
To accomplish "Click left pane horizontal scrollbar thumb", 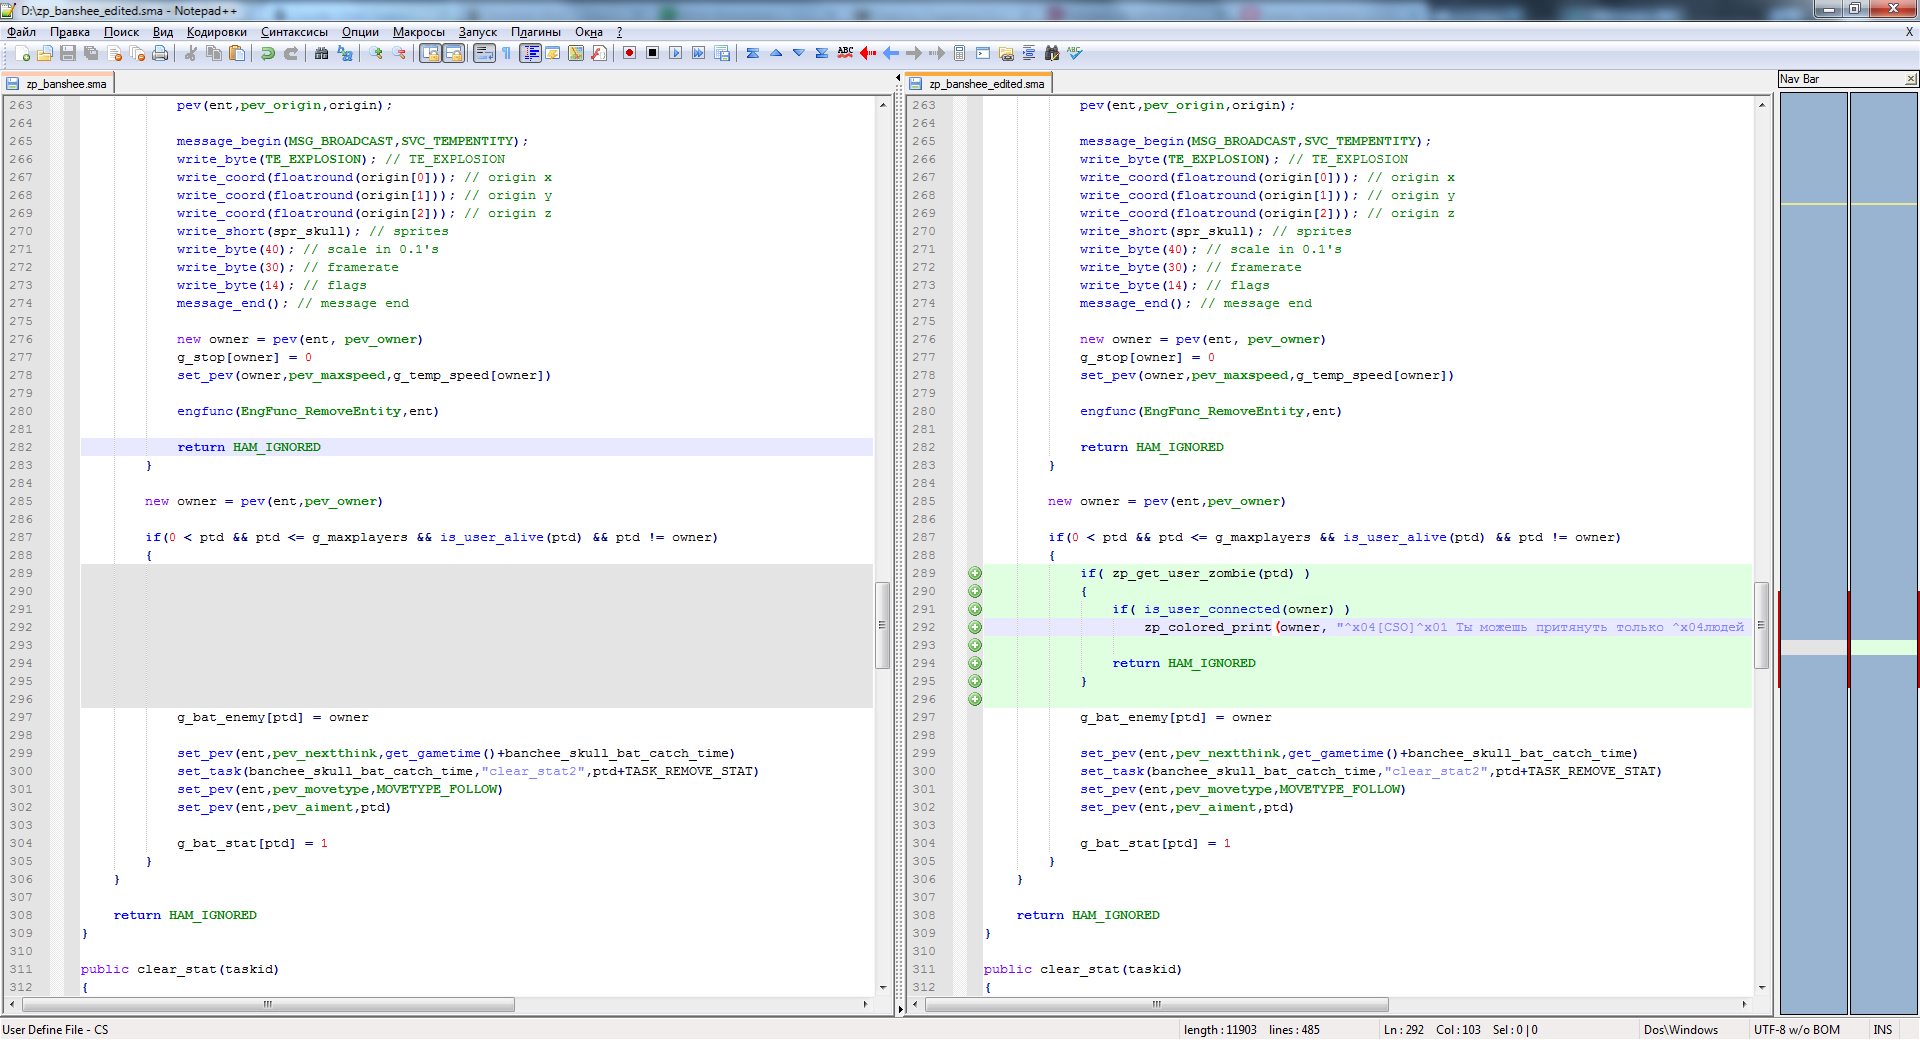I will (268, 1004).
